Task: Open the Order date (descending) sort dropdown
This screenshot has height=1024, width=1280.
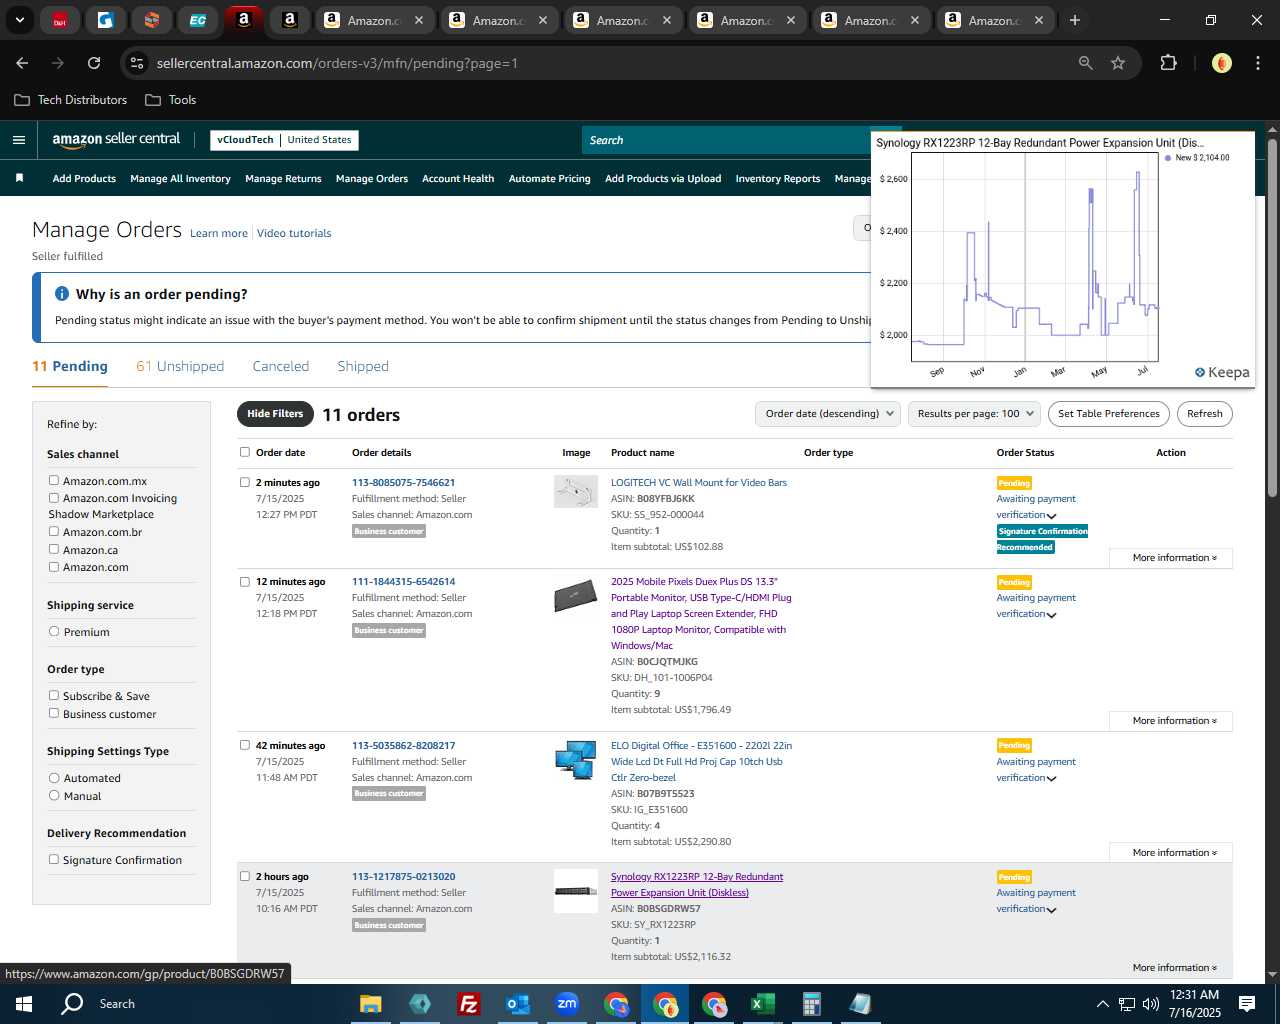Action: tap(828, 414)
